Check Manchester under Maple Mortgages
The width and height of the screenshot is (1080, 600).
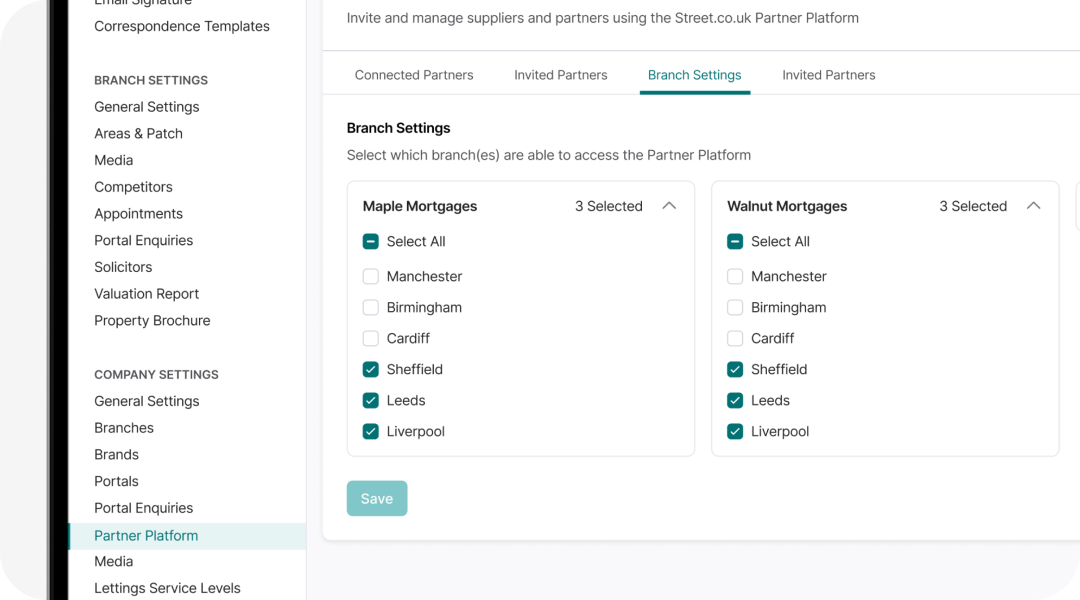[371, 276]
